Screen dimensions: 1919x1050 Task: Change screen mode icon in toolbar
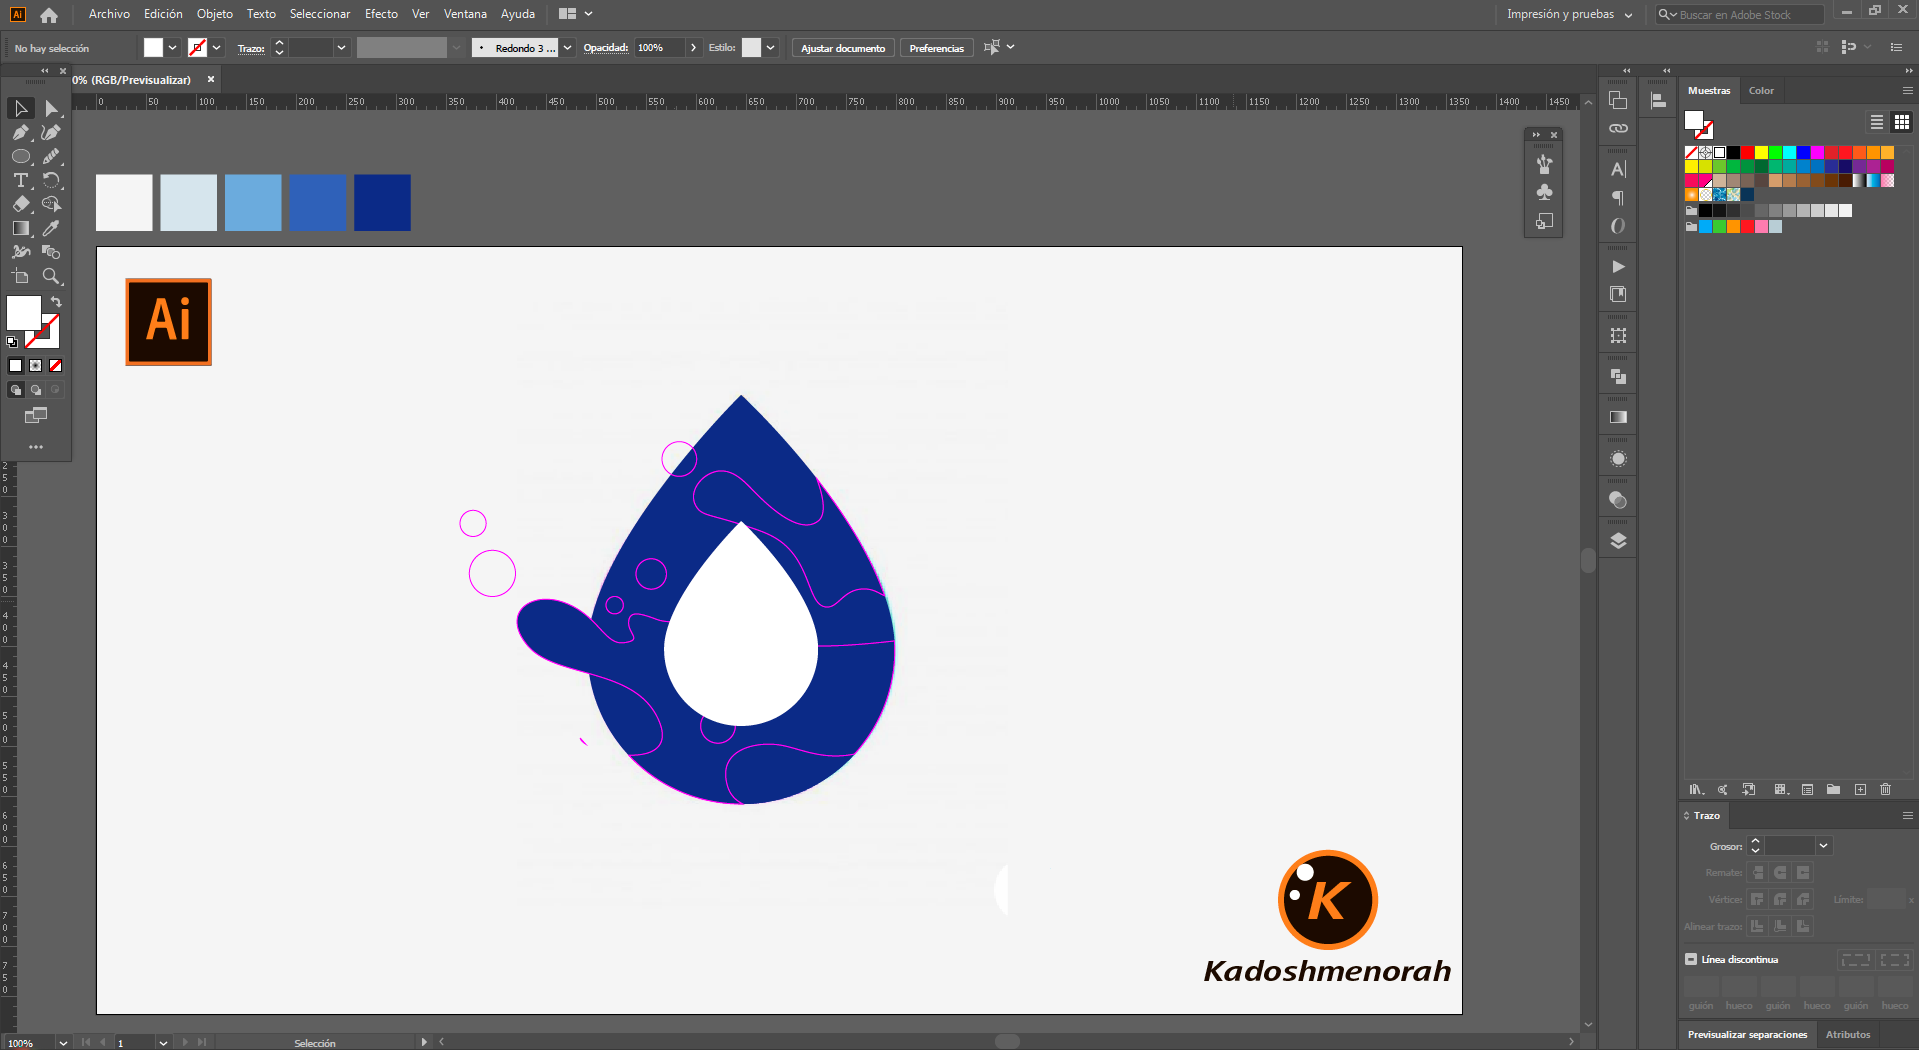pos(36,415)
